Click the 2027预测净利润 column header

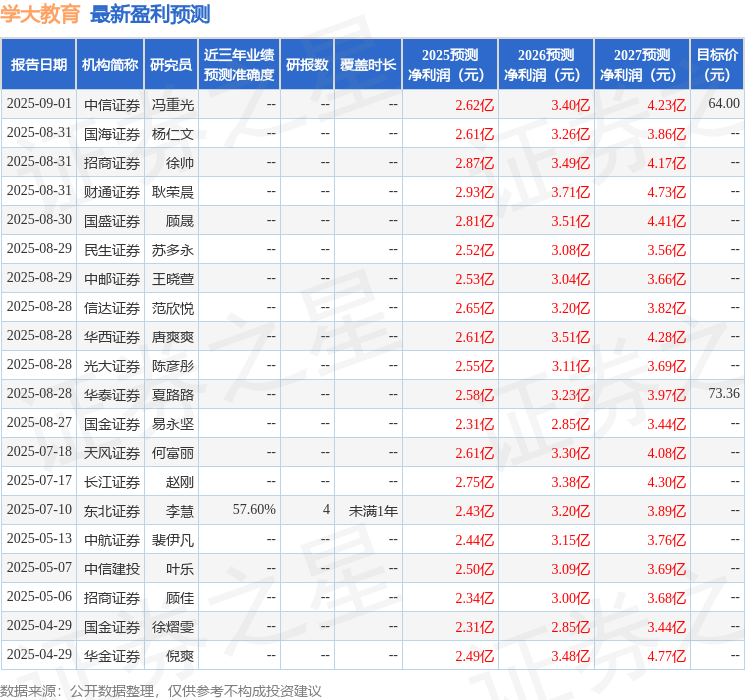pos(641,65)
